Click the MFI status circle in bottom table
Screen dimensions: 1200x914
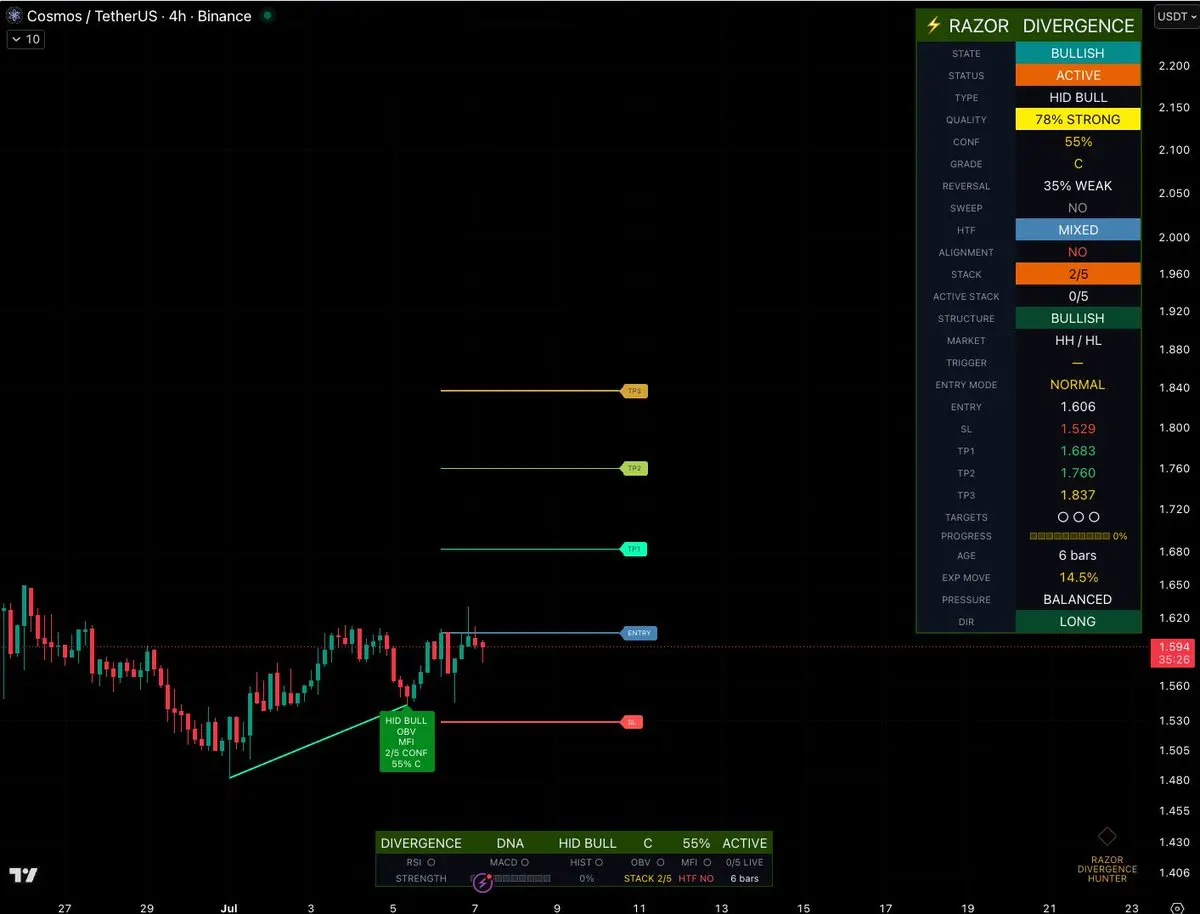point(707,862)
